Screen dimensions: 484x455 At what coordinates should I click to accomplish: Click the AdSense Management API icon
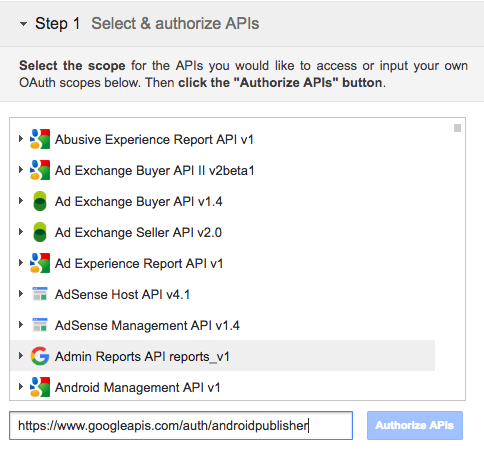[x=40, y=325]
